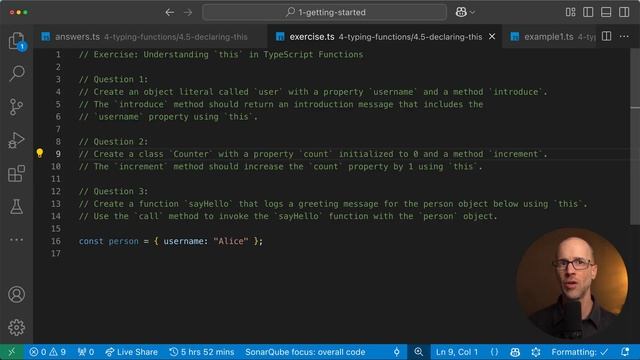
Task: Open the Explorer view in activity bar
Action: (16, 41)
